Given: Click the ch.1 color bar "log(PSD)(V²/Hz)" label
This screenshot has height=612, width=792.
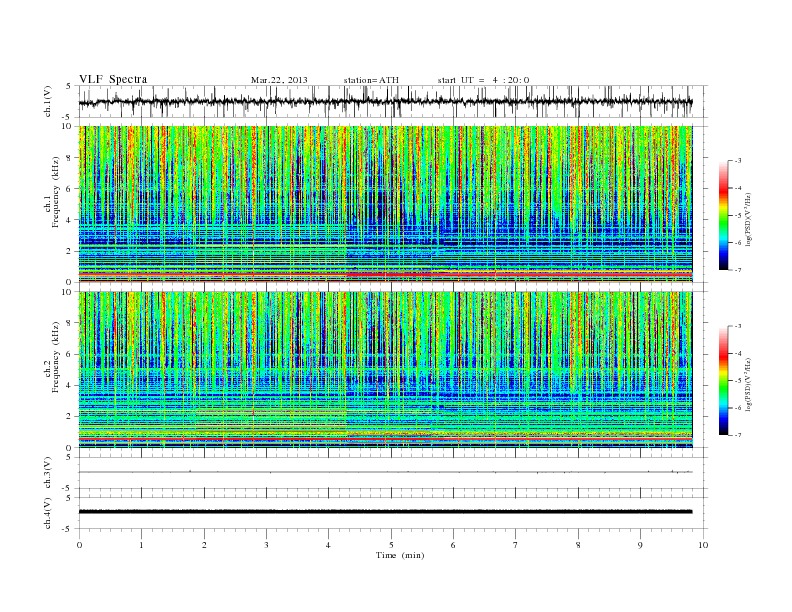Looking at the screenshot, I should coord(748,219).
